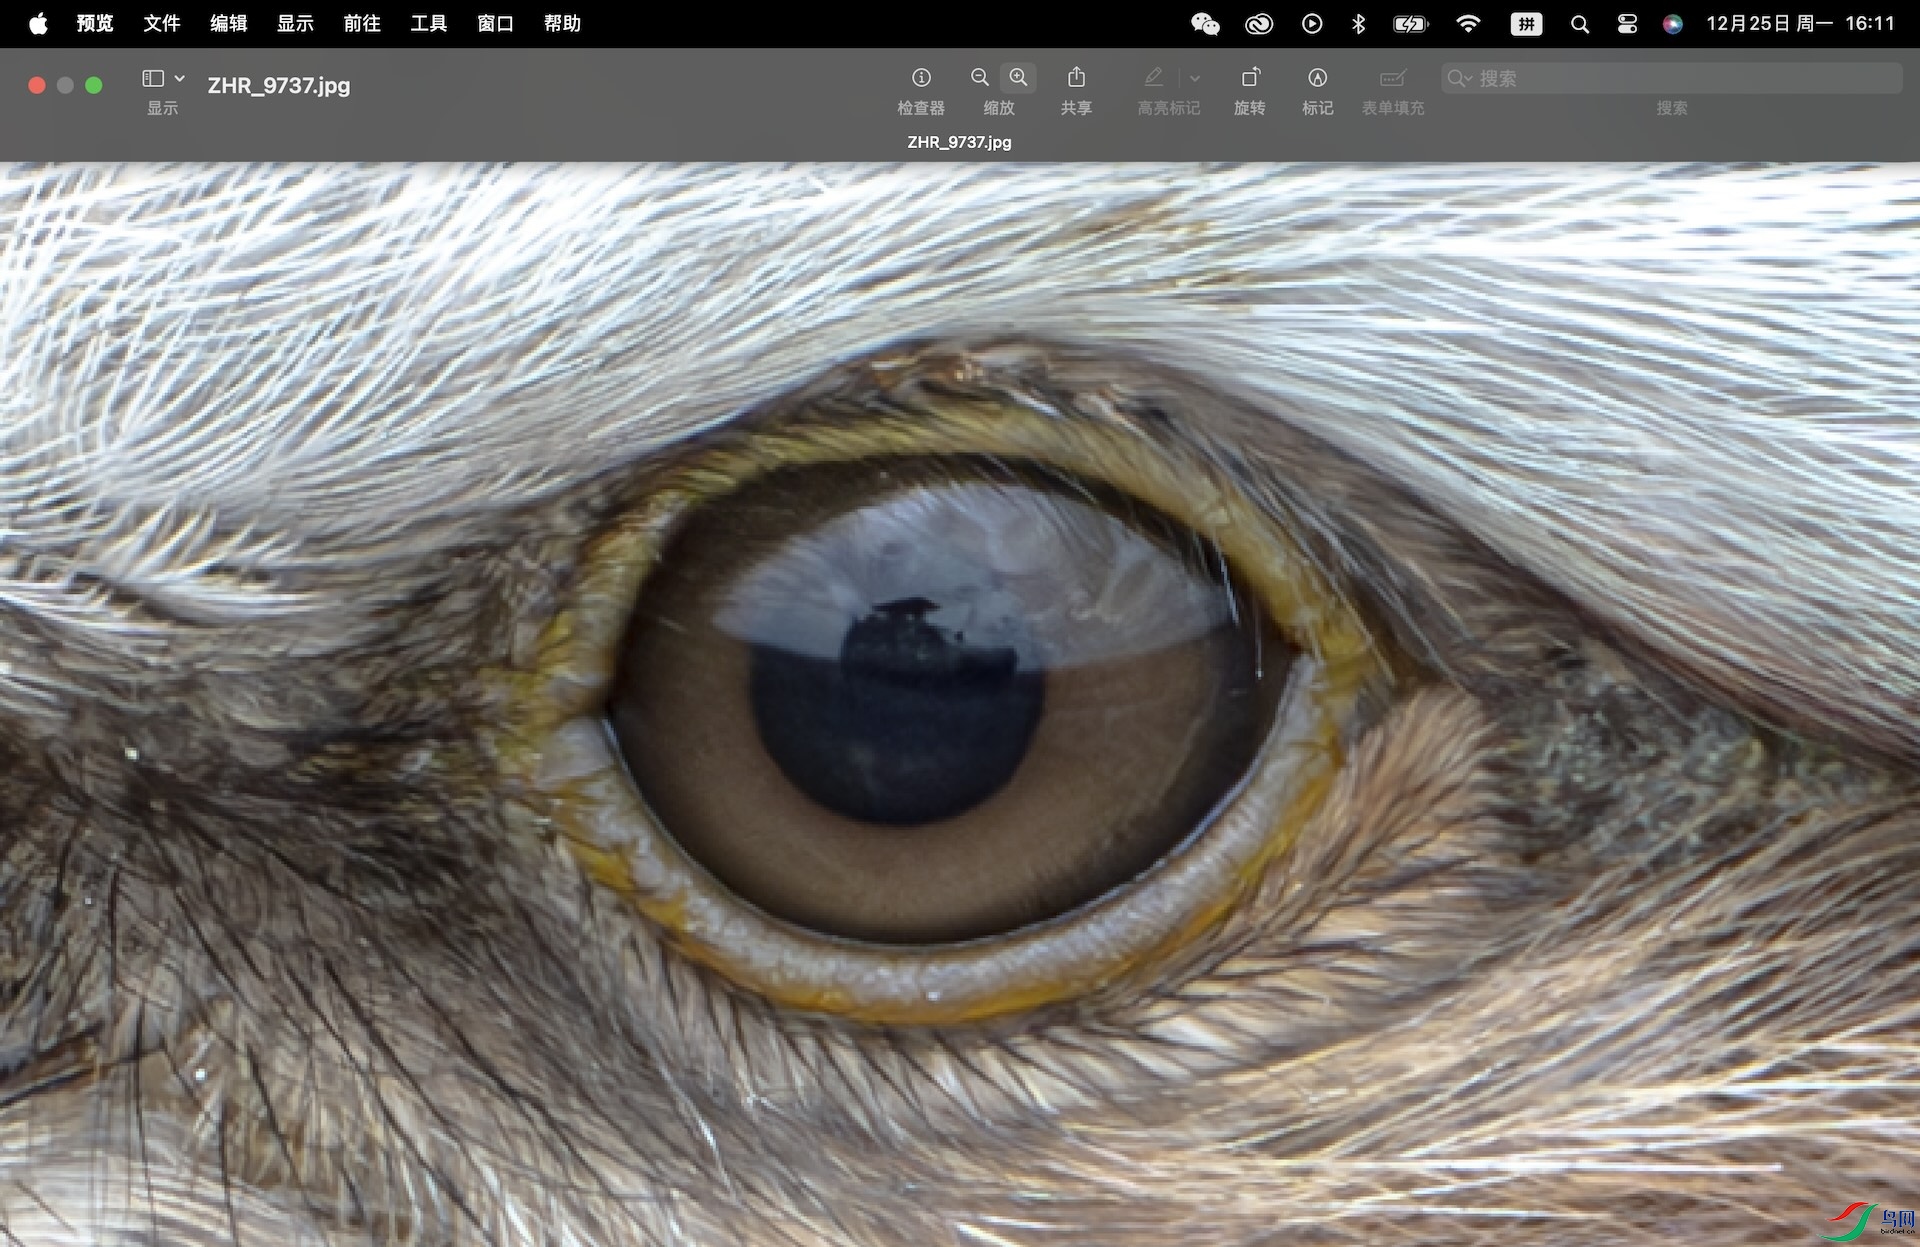Open the 文件 menu
This screenshot has height=1247, width=1920.
click(x=162, y=23)
